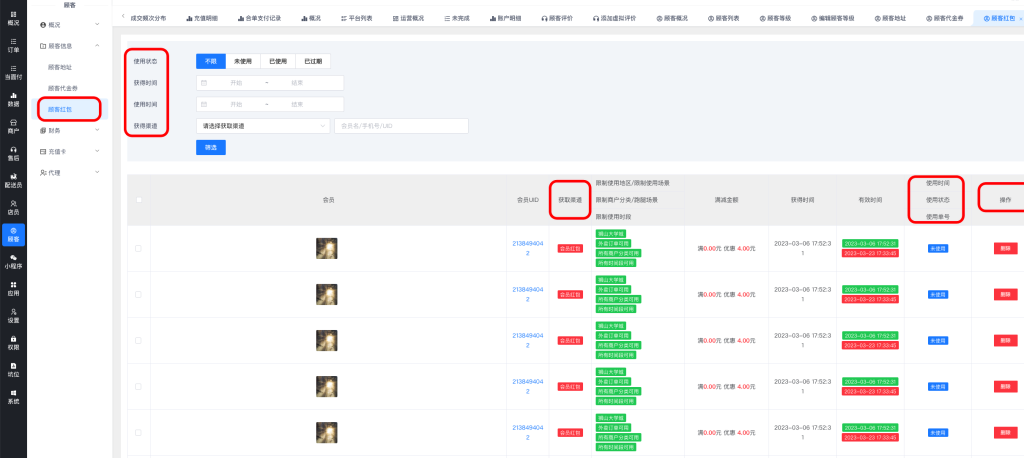The height and width of the screenshot is (458, 1024).
Task: Go to 售后 (After-sales) sidebar icon
Action: 13,153
